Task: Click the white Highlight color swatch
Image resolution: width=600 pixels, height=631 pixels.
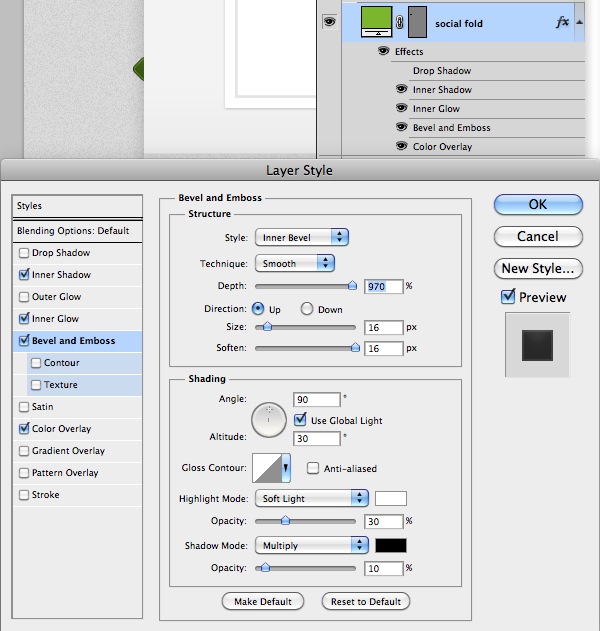Action: (391, 498)
